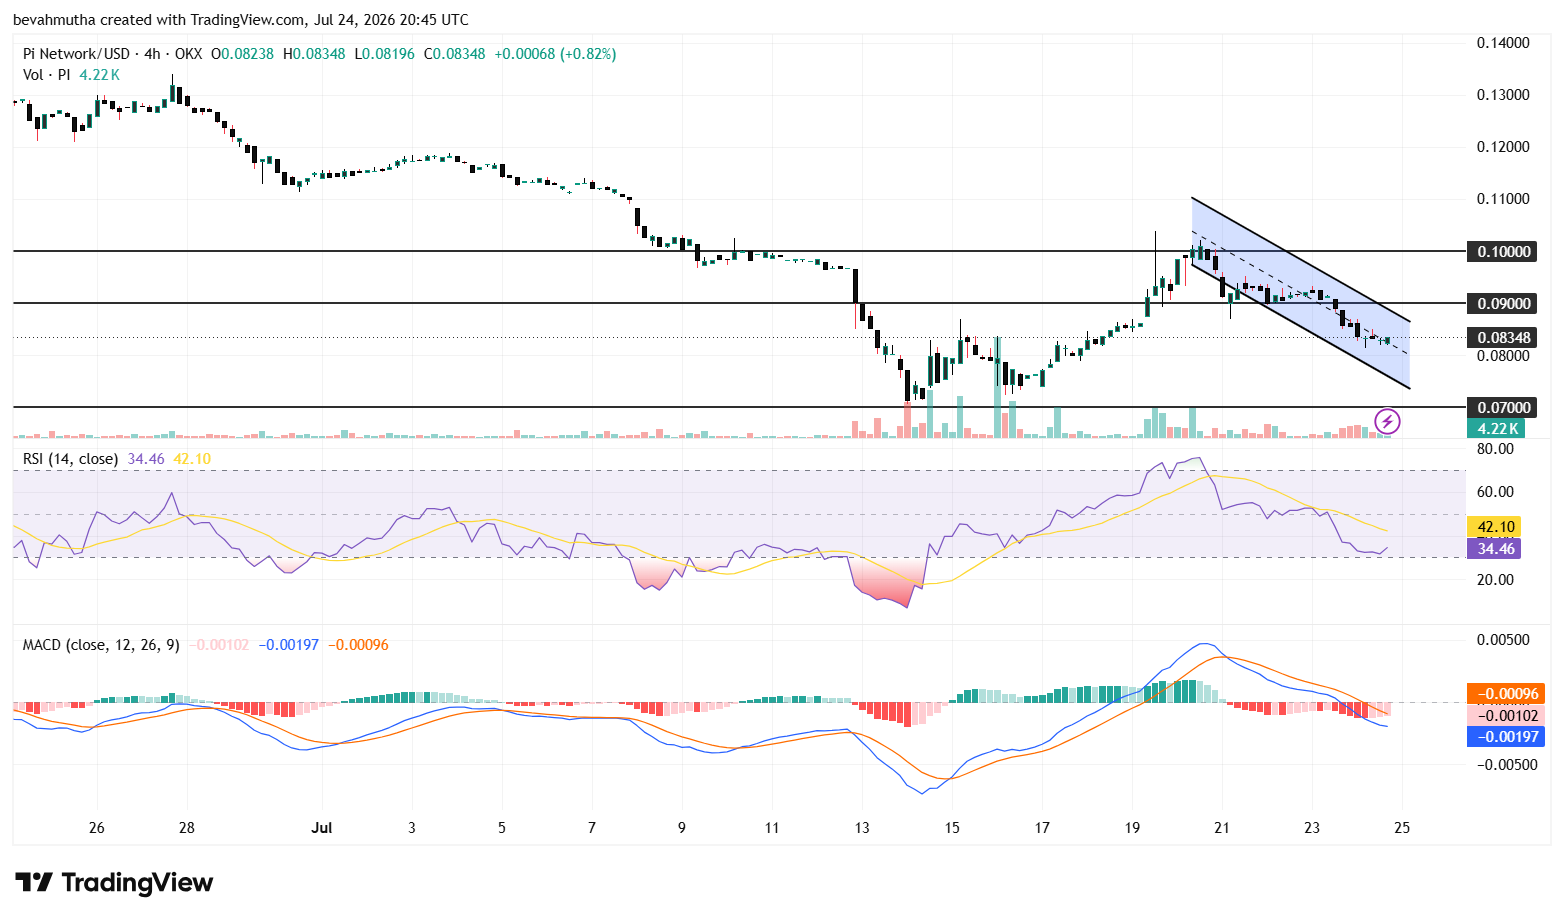Viewport: 1564px width, 920px height.
Task: Click the RSI (14, close) indicator label
Action: pyautogui.click(x=70, y=459)
